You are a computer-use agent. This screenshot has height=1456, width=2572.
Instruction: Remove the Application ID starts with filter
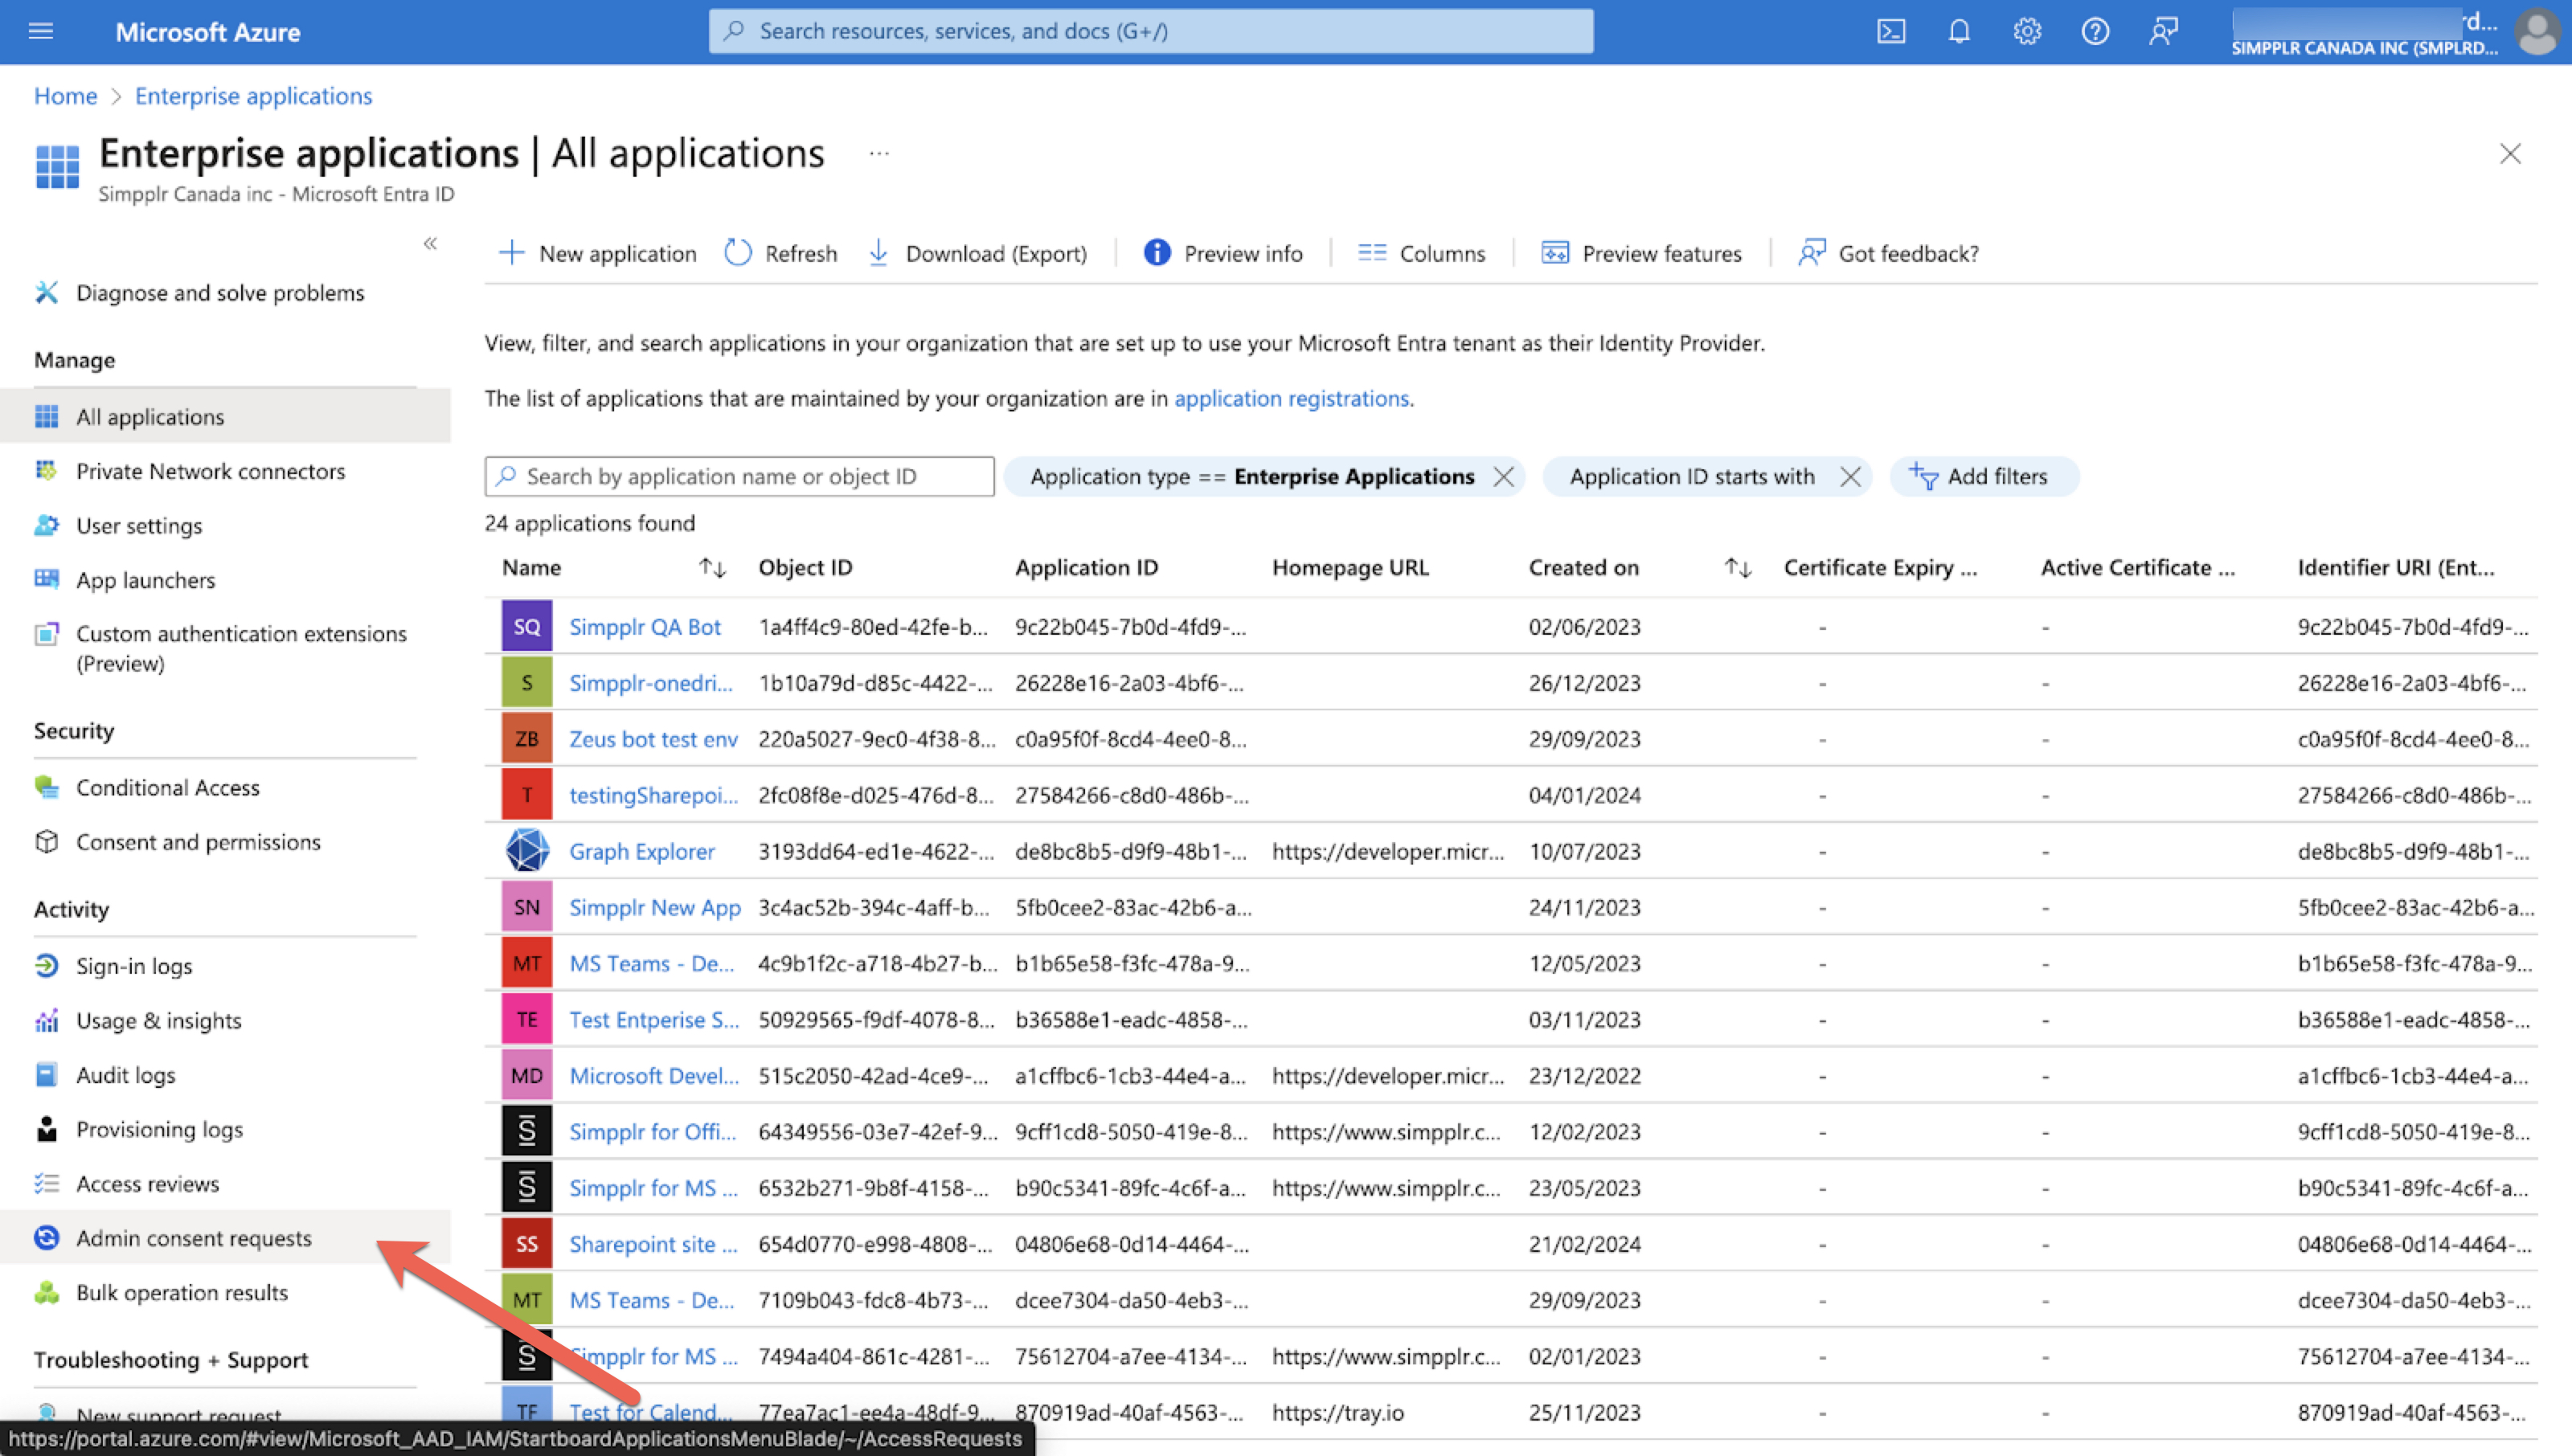(x=1849, y=476)
